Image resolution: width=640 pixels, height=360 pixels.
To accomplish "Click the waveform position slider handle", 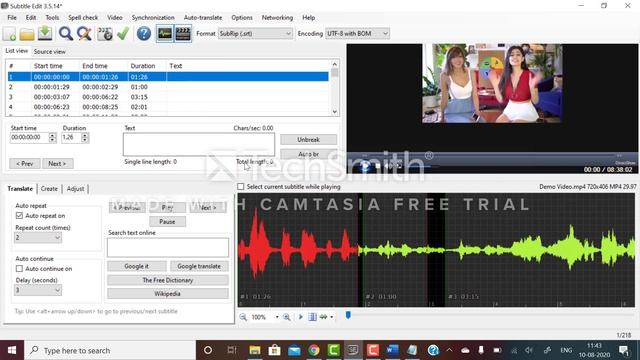I will pos(348,316).
